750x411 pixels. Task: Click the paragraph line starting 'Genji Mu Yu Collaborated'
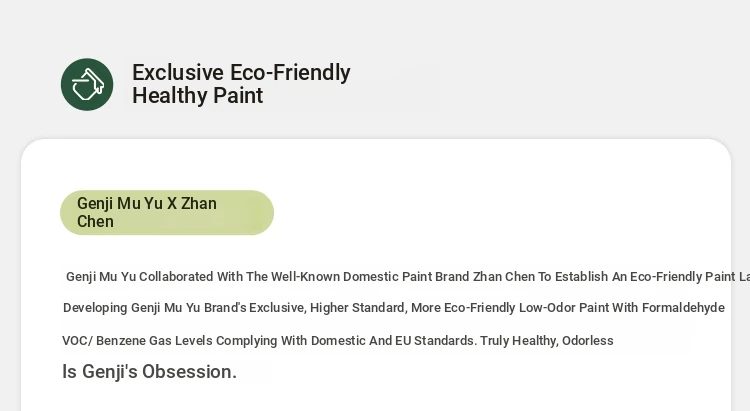pos(400,277)
